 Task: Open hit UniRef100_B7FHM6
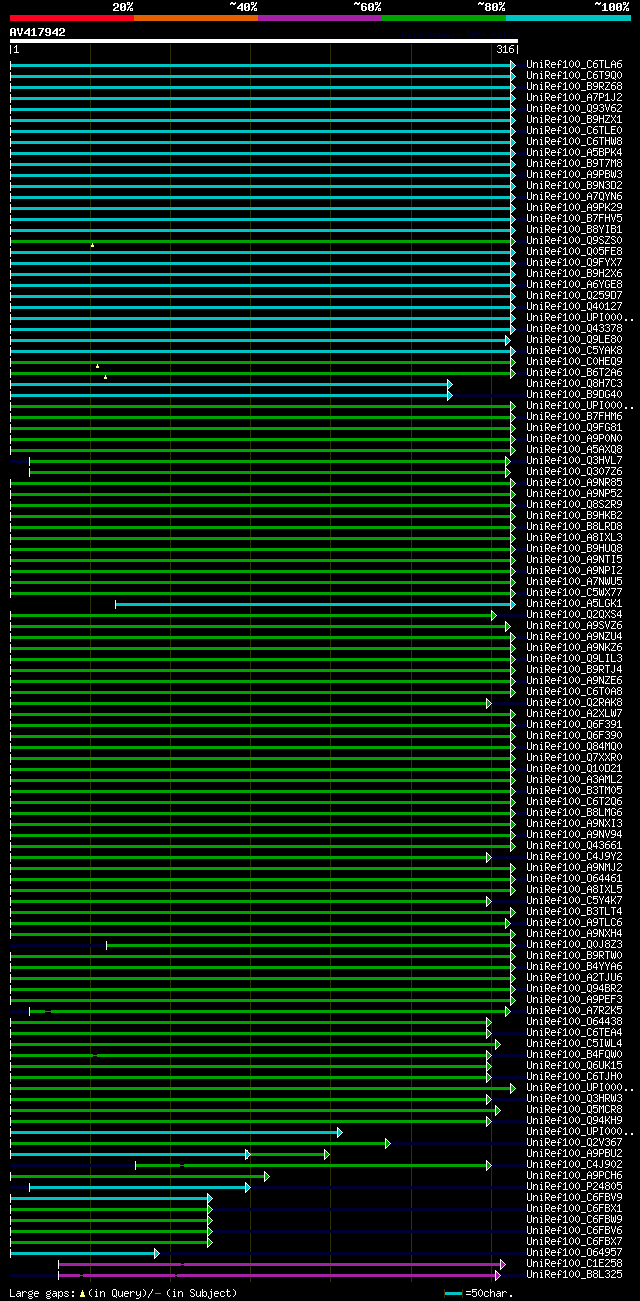pos(574,416)
